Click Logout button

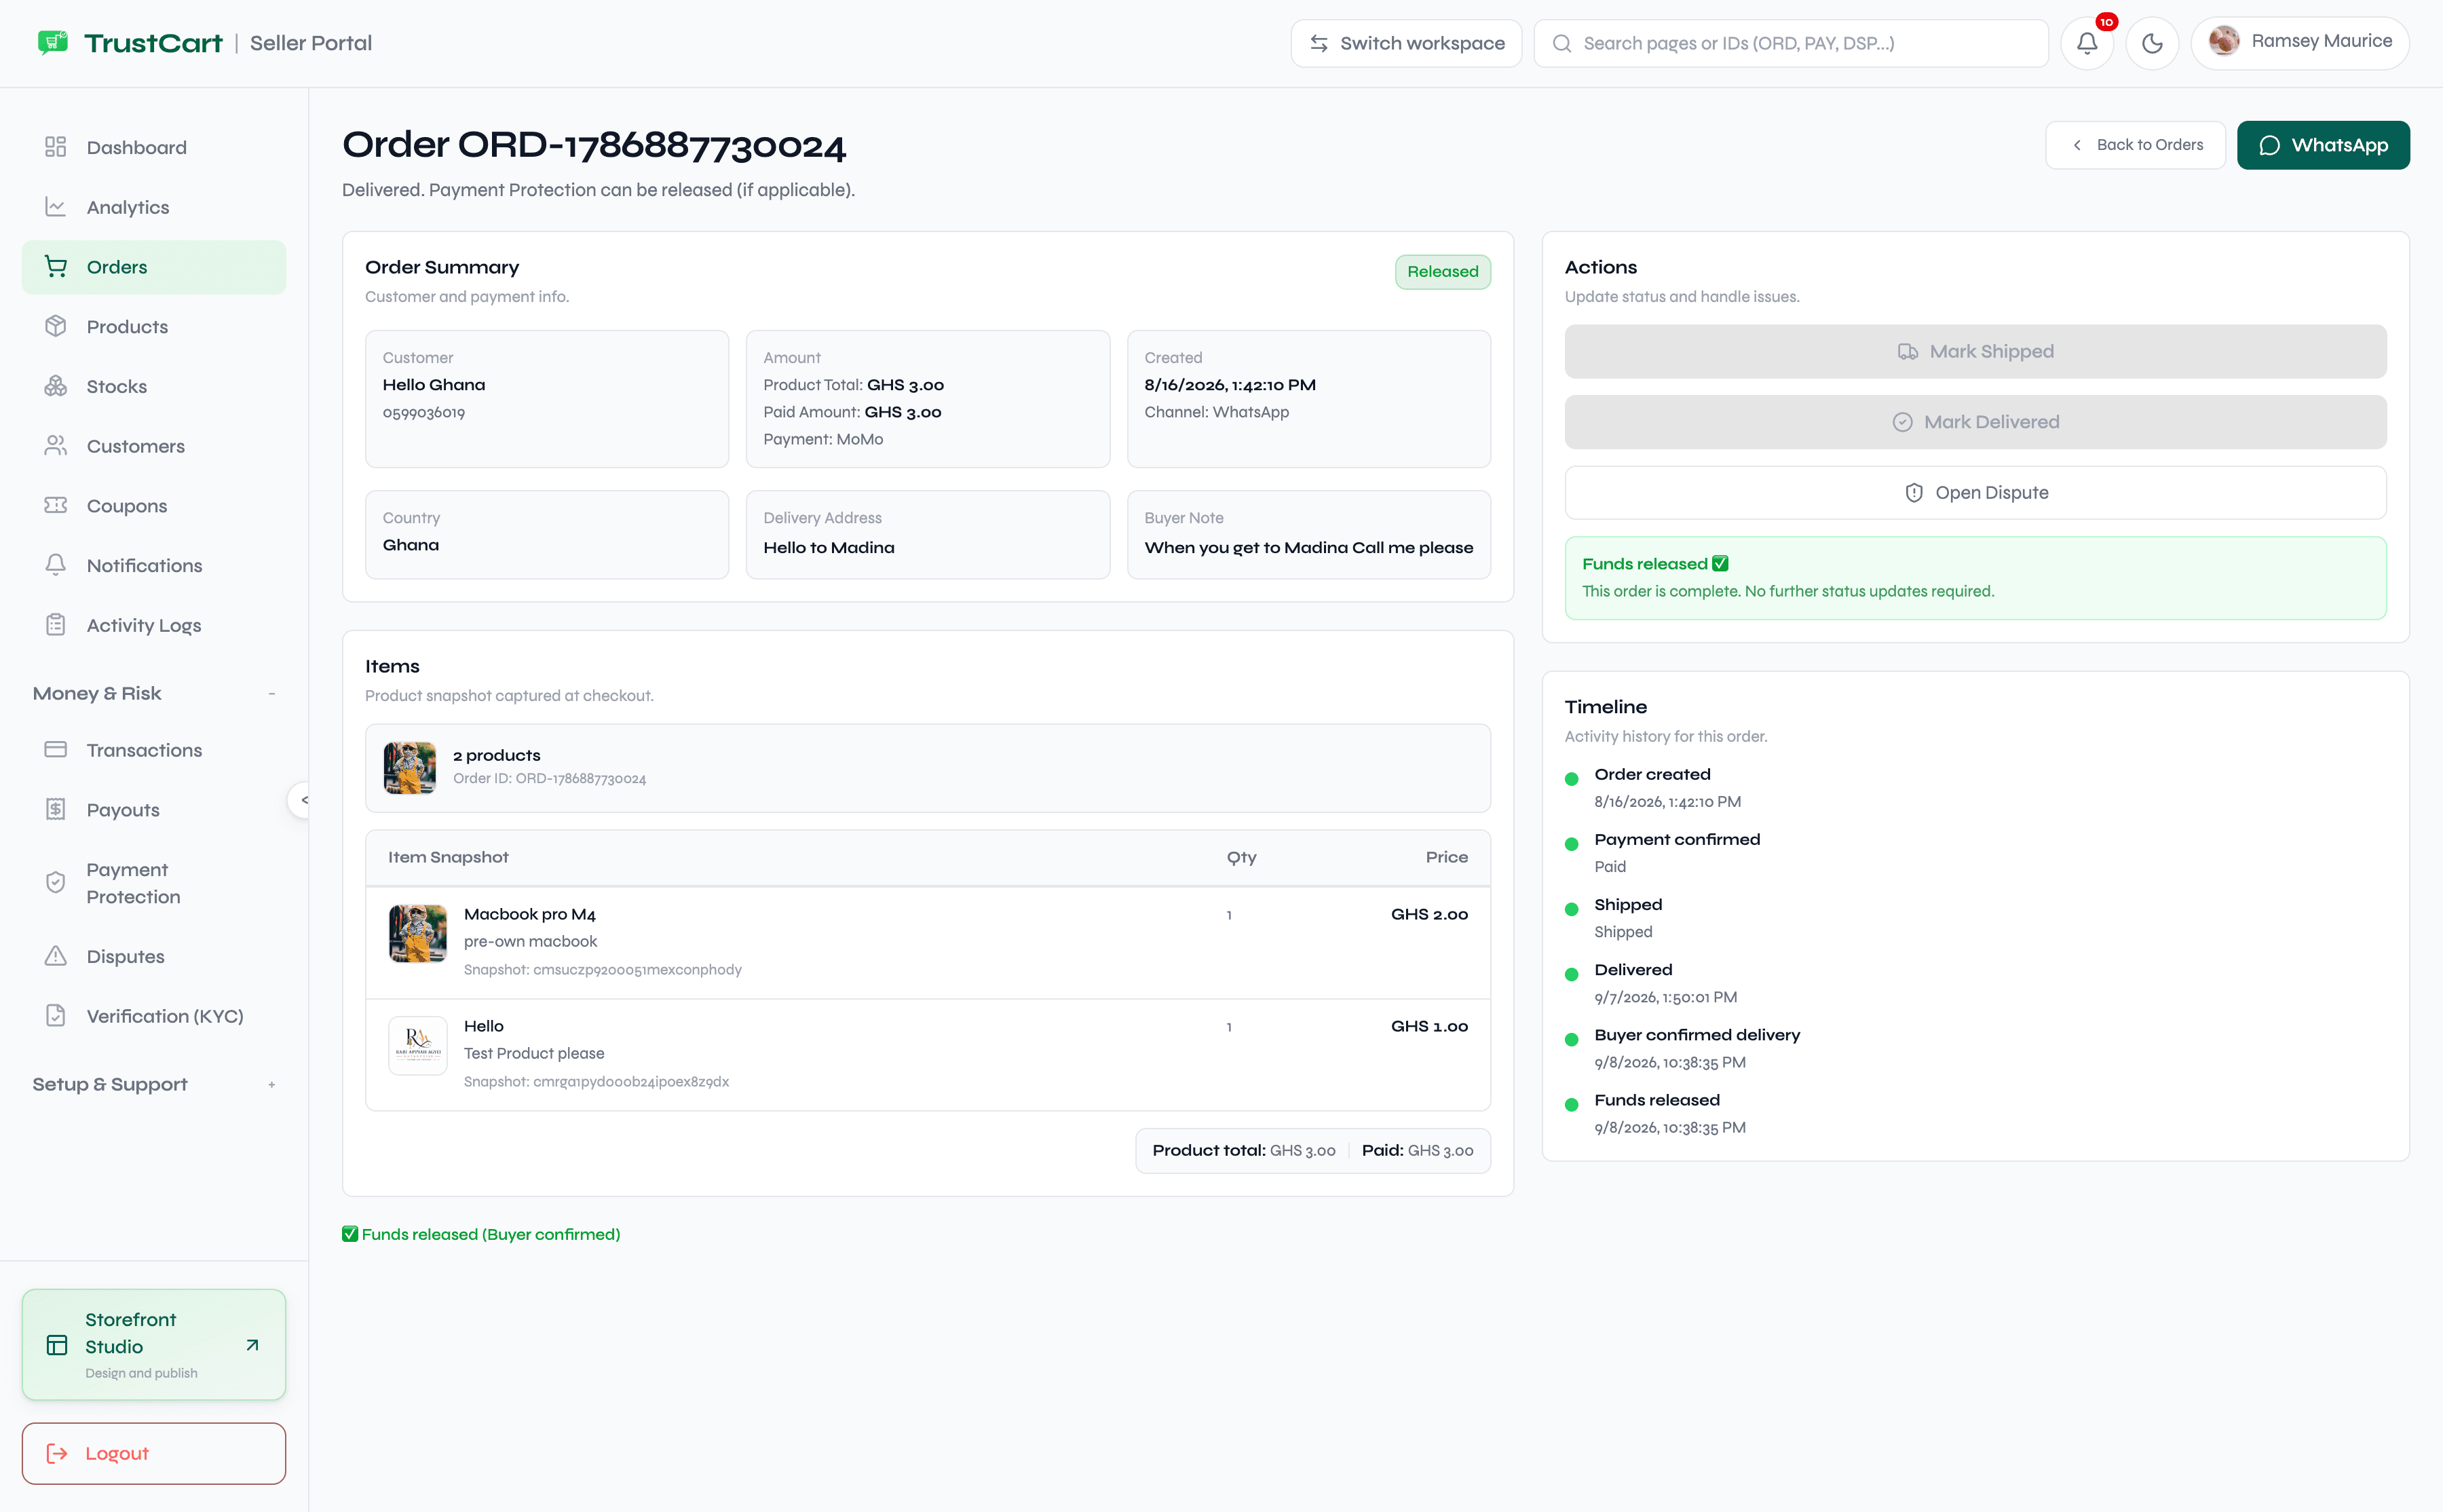[154, 1453]
